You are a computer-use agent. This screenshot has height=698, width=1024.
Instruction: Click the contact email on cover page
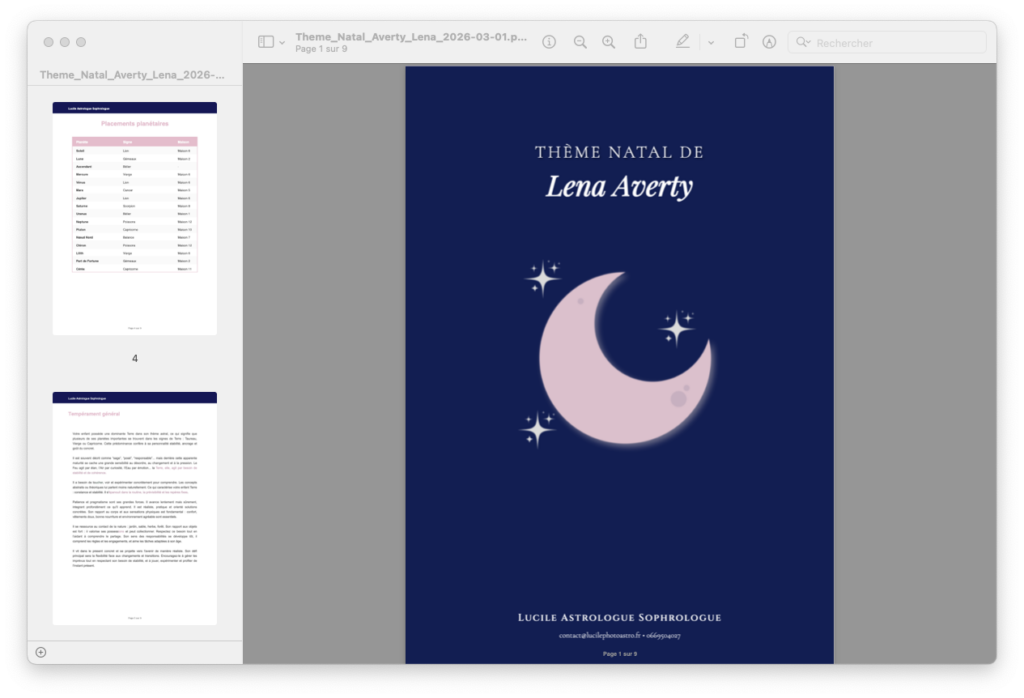click(x=599, y=635)
